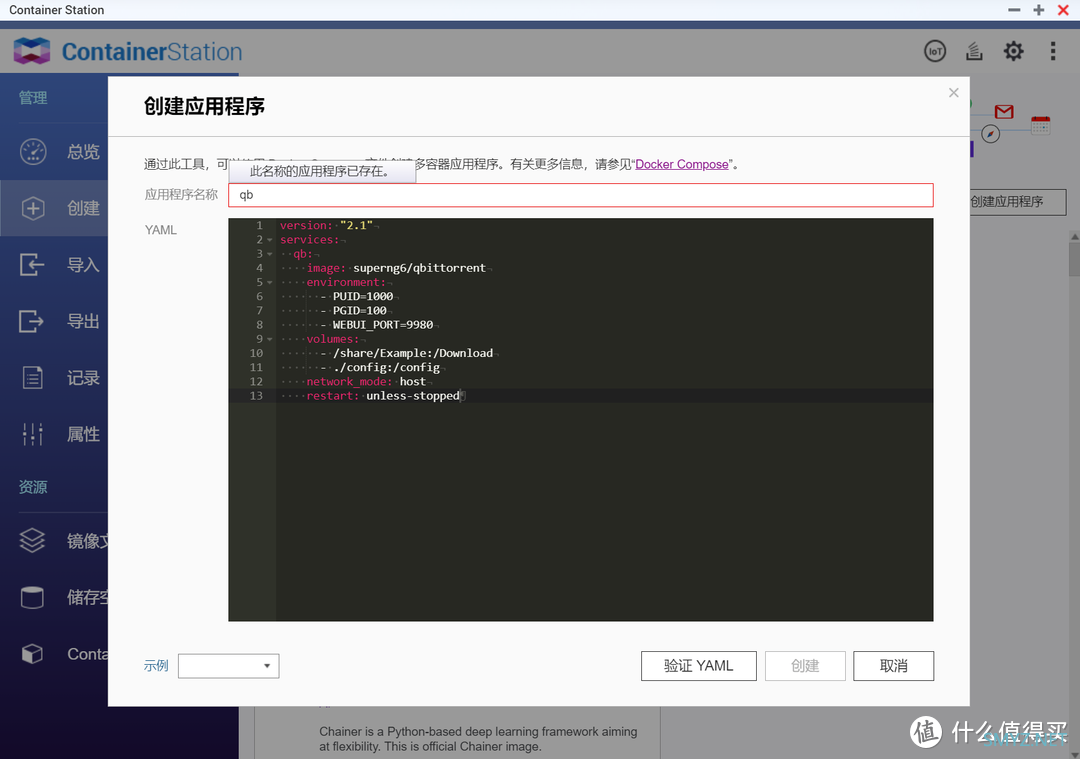Click the line - PUID=1000
This screenshot has width=1080, height=759.
pos(357,296)
